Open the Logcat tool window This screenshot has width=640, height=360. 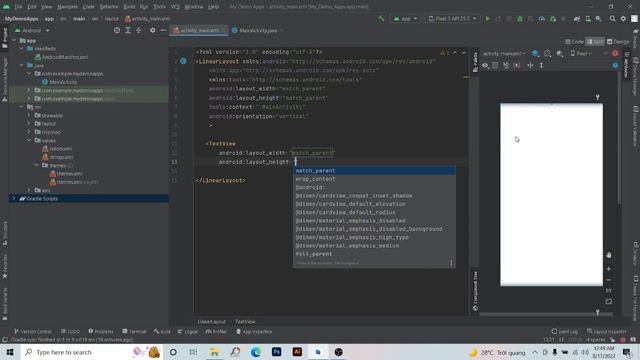point(188,331)
